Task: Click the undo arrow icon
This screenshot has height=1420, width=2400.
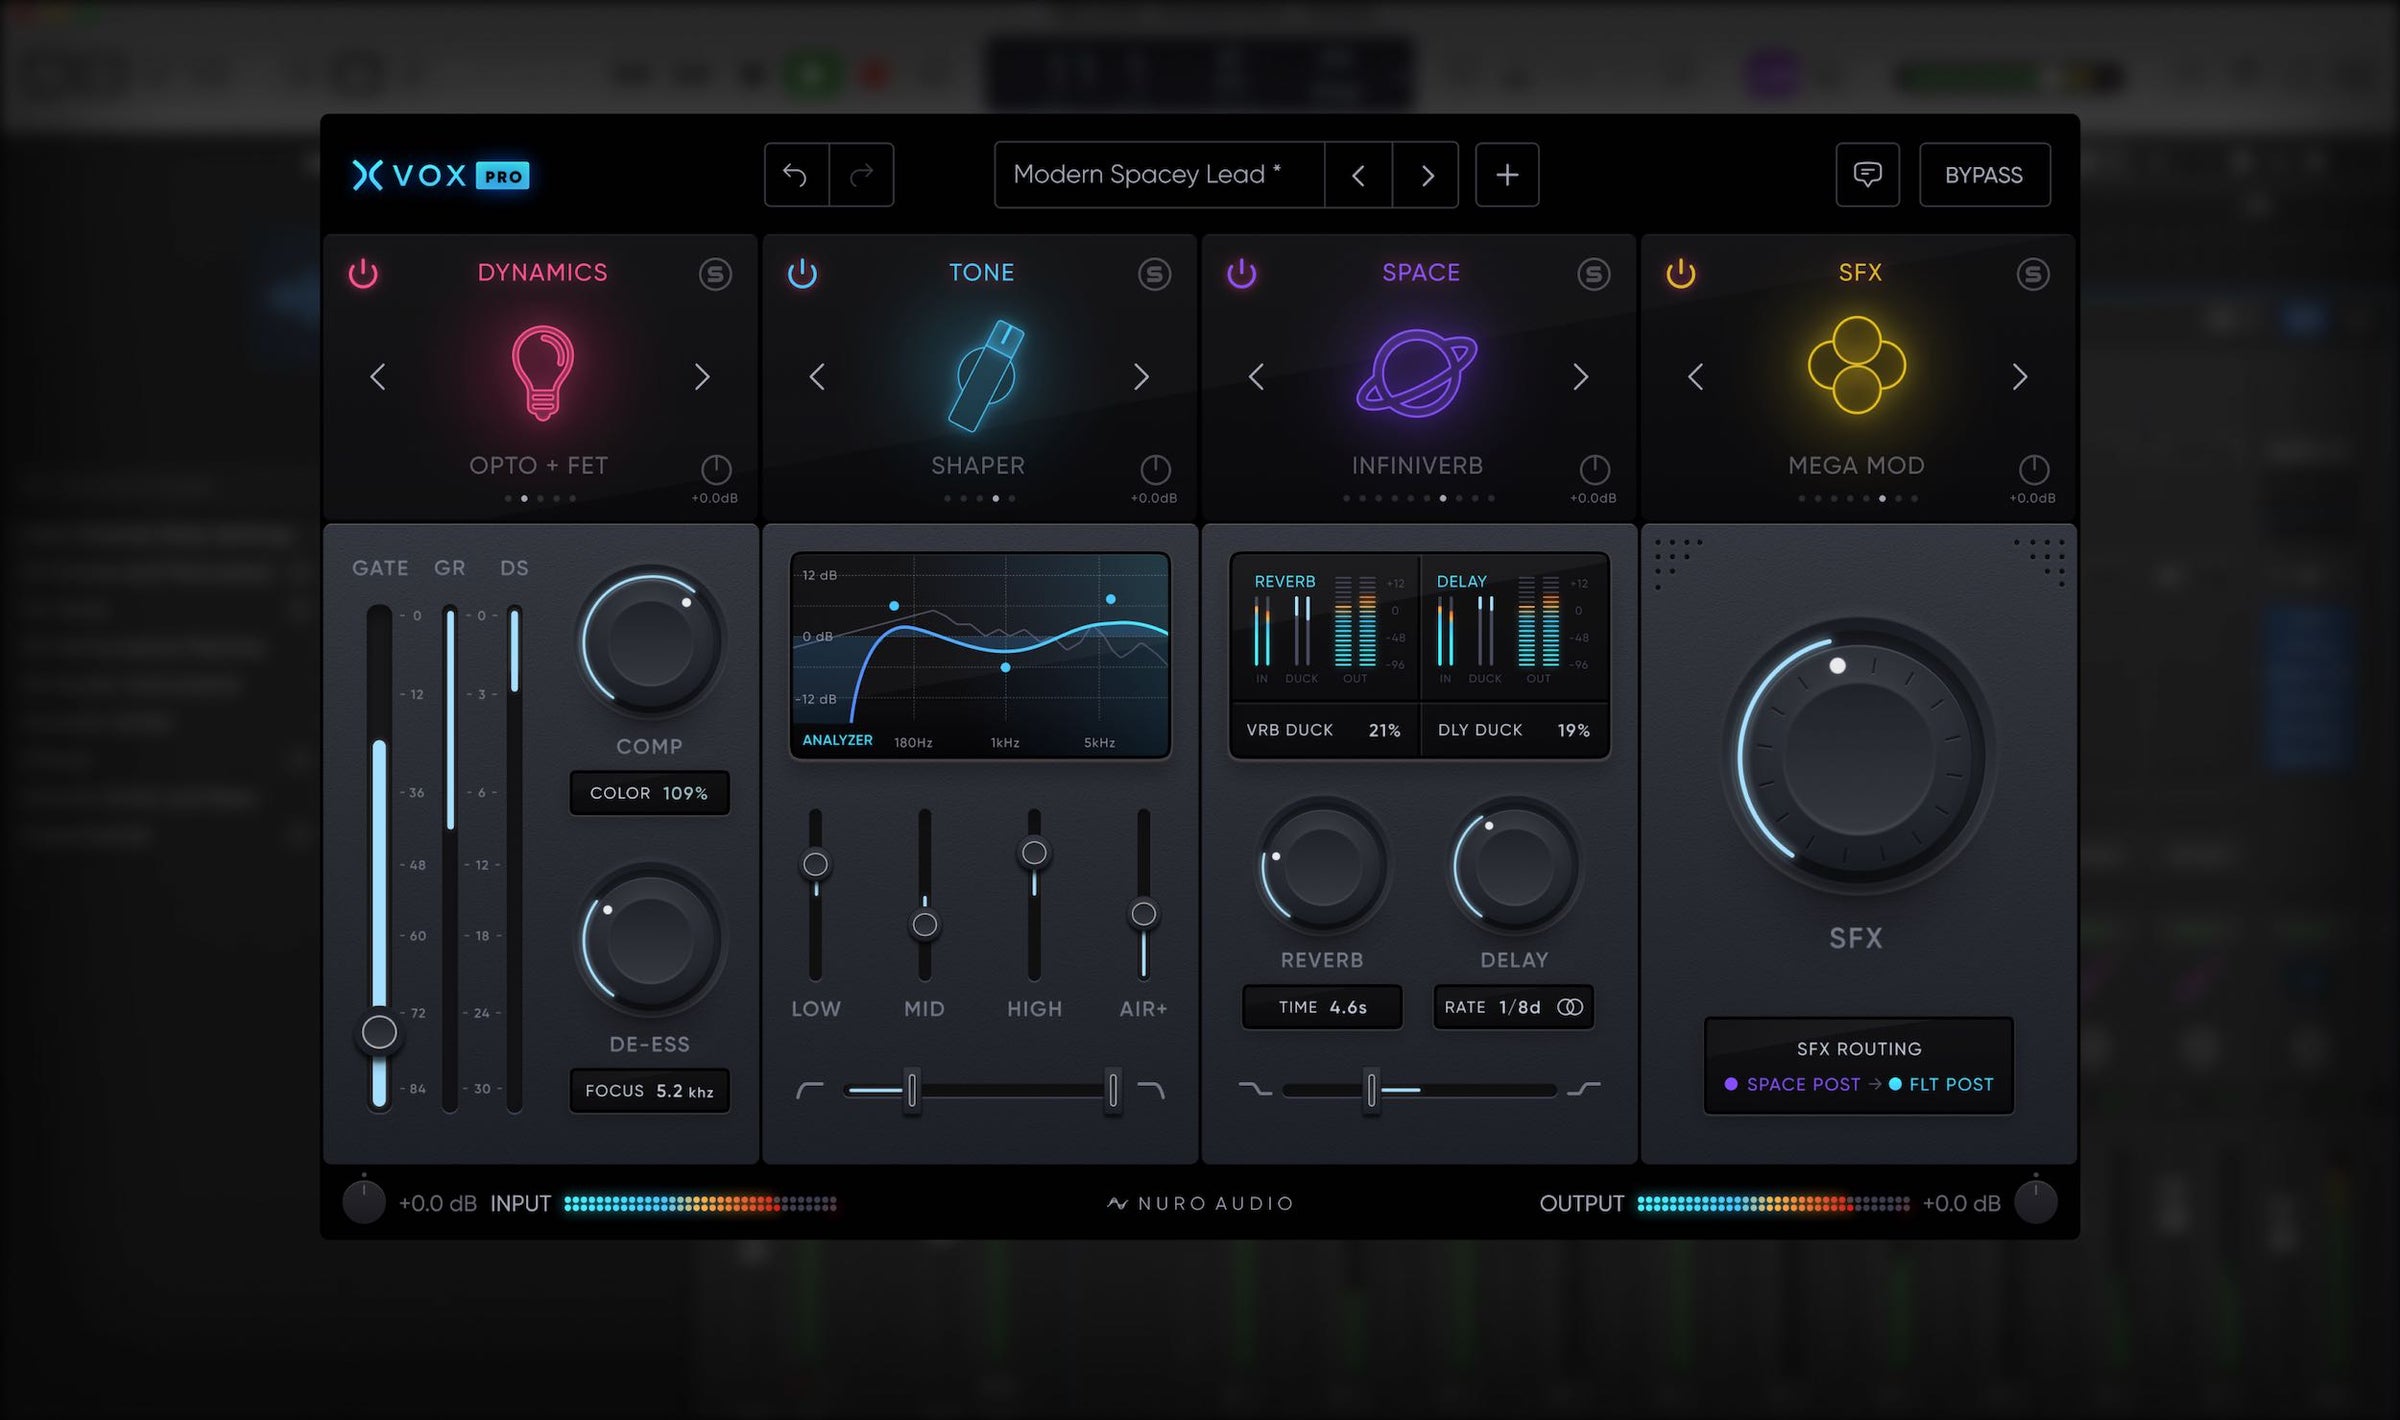Action: [797, 175]
